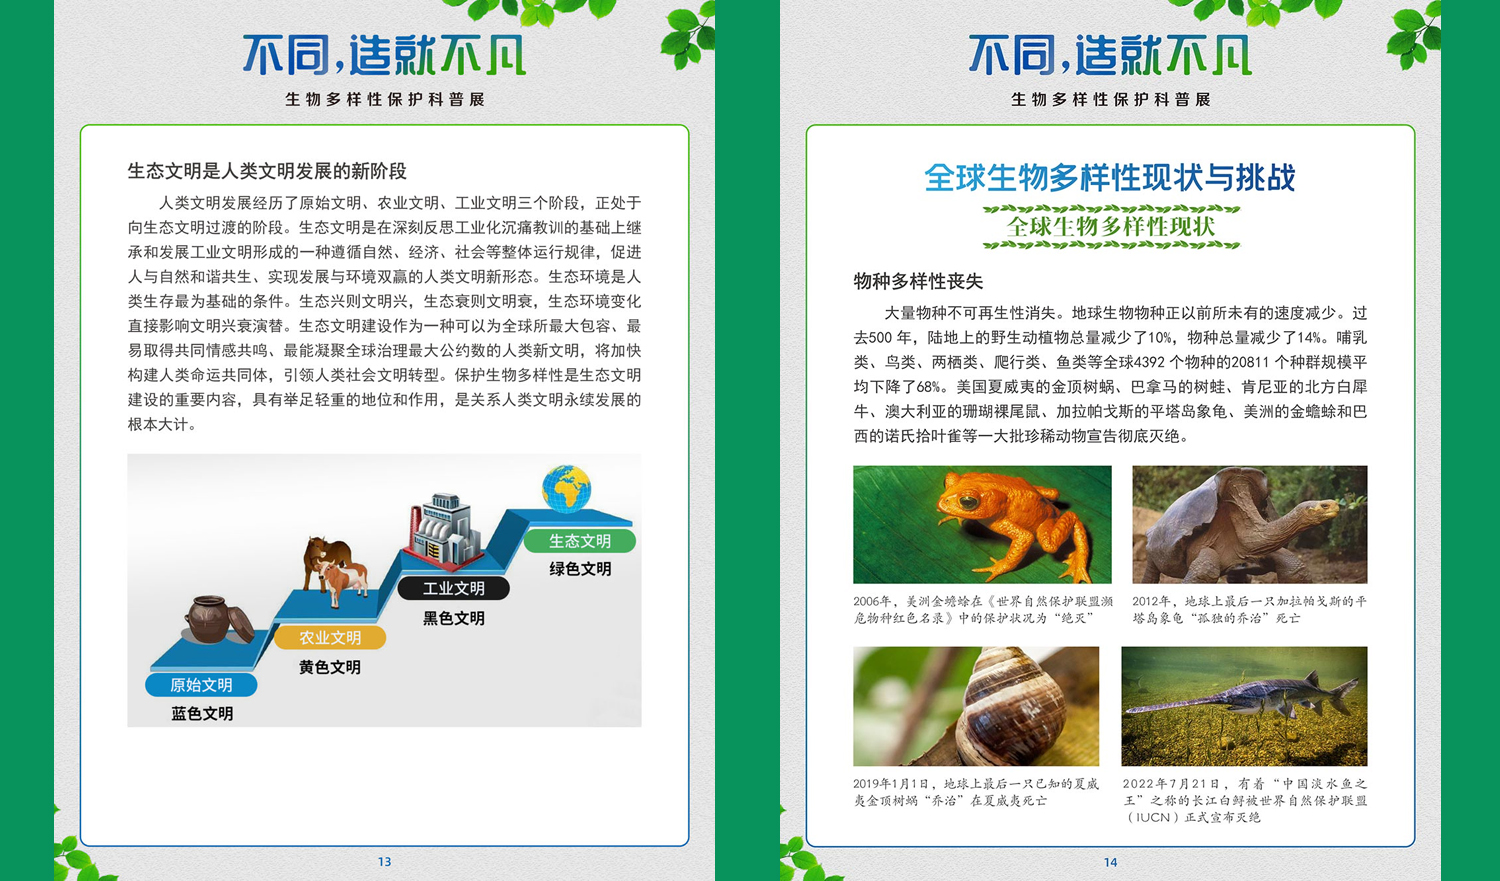The height and width of the screenshot is (881, 1500).
Task: Click the heading 全球生物多样性现状与挑战
Action: [x=1109, y=178]
